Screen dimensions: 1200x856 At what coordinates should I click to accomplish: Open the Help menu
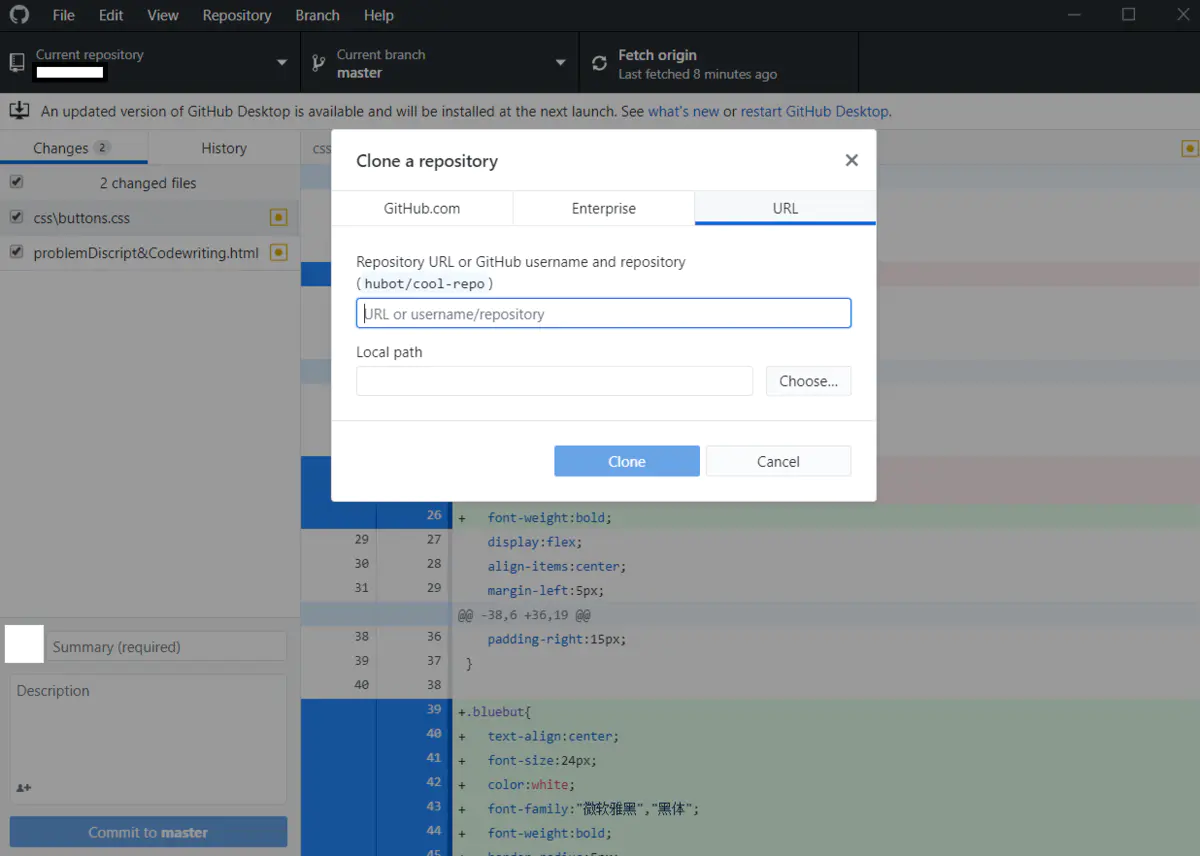pos(379,15)
